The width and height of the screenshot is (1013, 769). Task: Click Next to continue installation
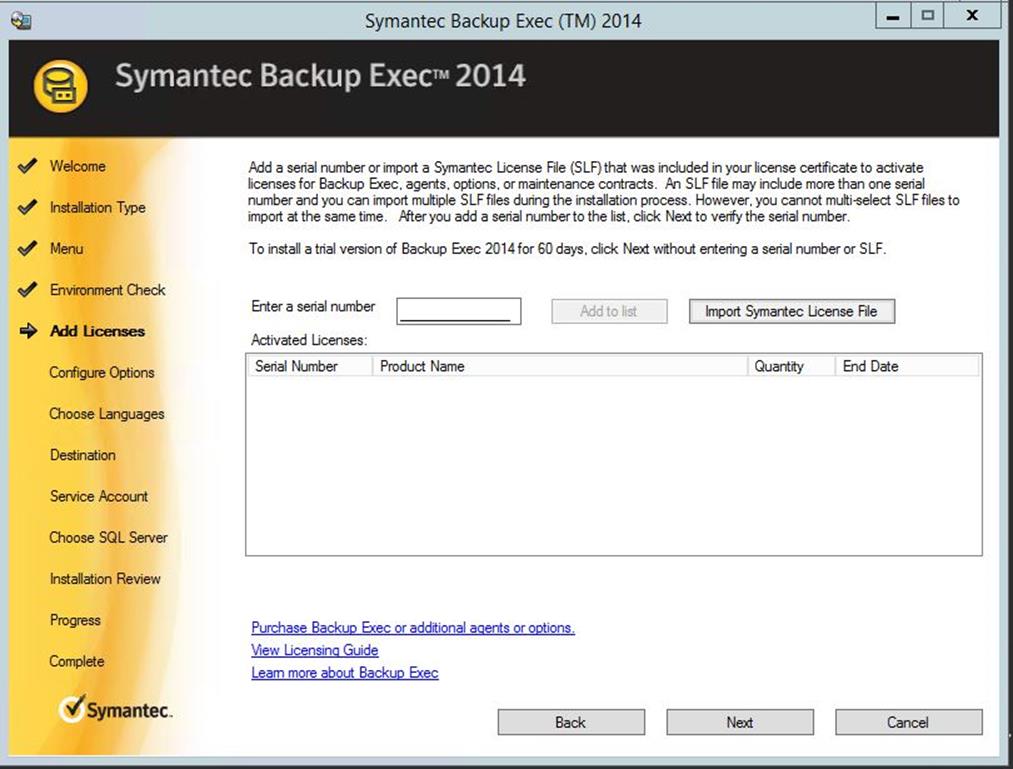[x=740, y=722]
